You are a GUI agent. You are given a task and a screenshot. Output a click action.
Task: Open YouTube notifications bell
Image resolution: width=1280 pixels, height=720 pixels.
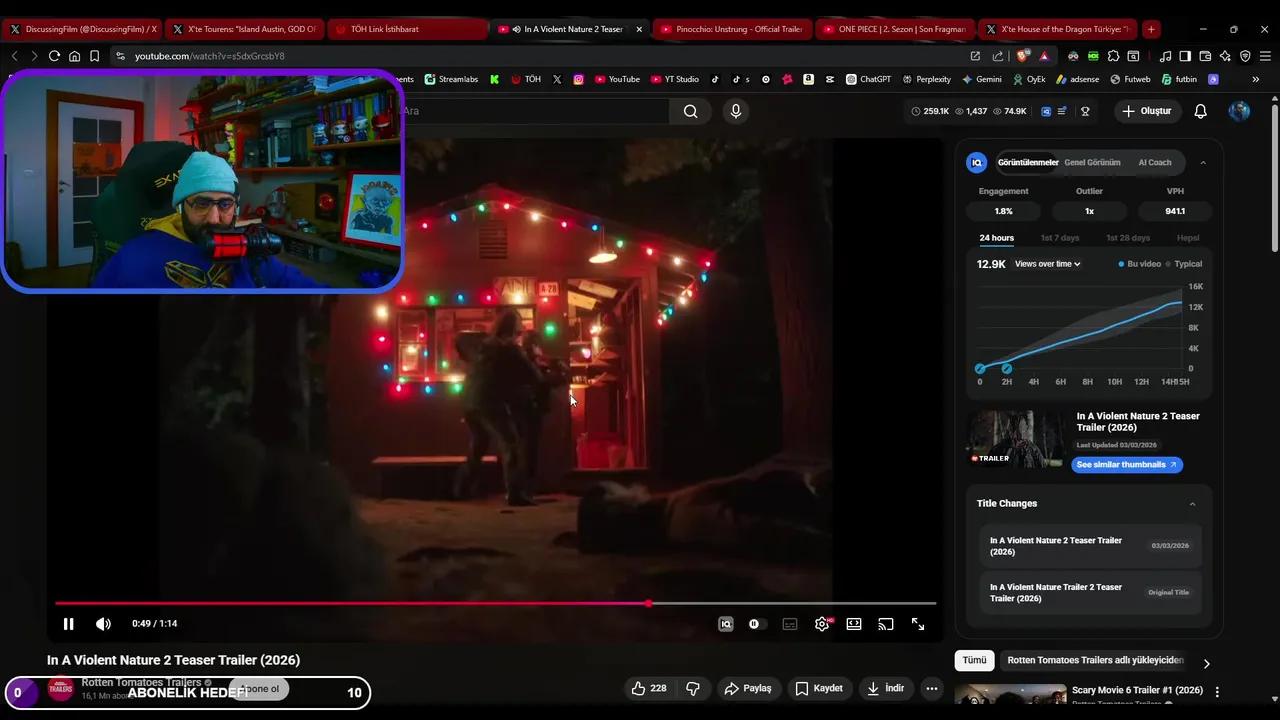point(1201,111)
